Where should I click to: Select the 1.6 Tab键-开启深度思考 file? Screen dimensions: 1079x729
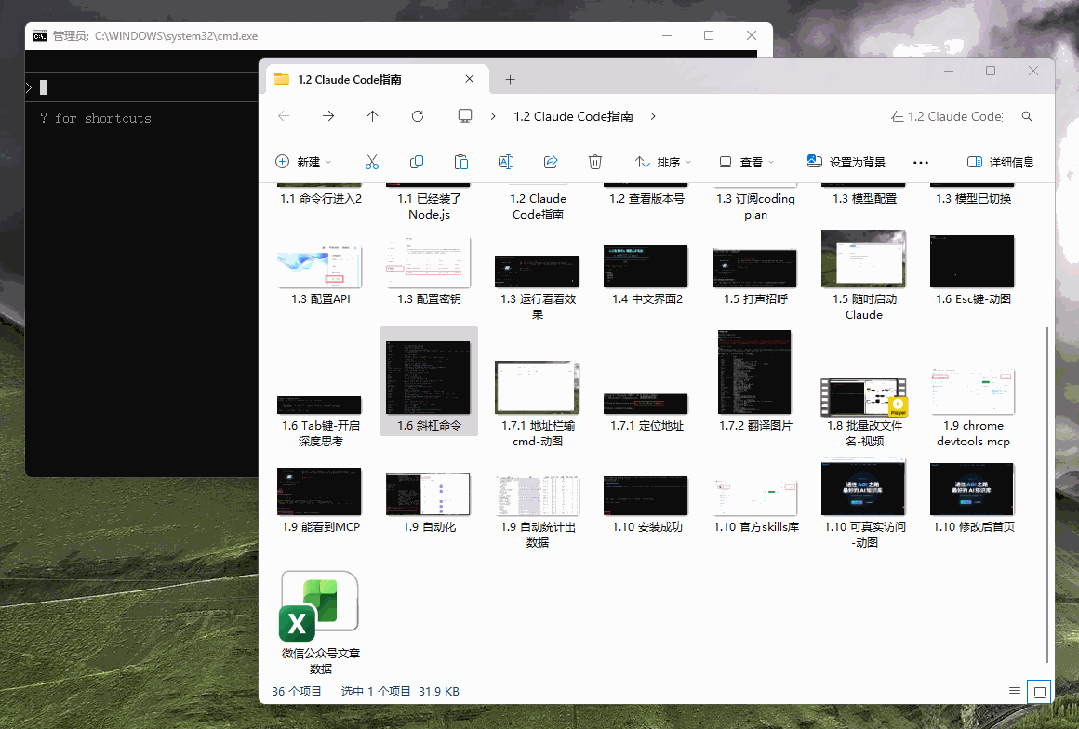pyautogui.click(x=320, y=421)
